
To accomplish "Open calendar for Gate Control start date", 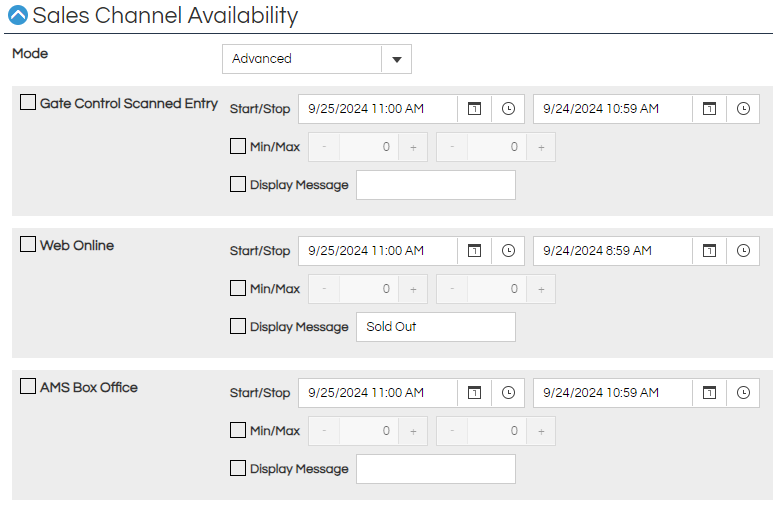I will [475, 109].
